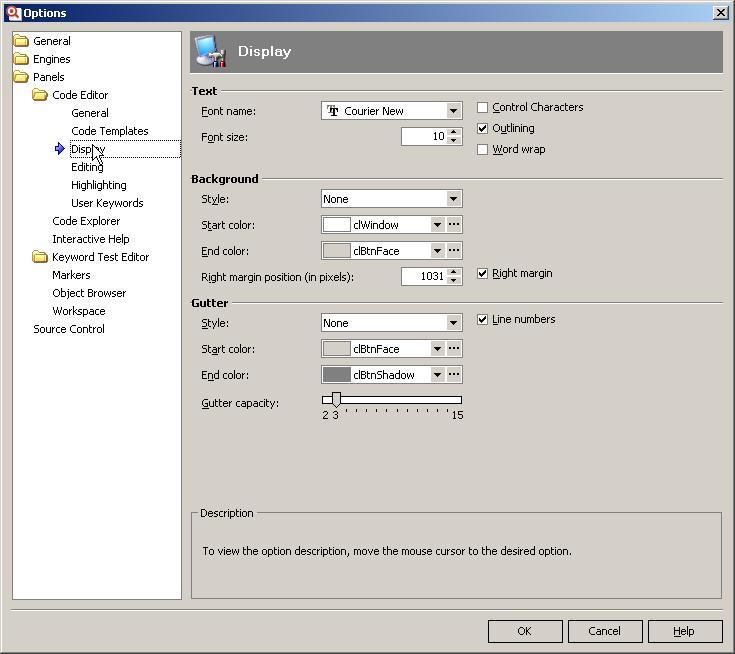Click the Panels folder icon
735x654 pixels.
click(21, 77)
